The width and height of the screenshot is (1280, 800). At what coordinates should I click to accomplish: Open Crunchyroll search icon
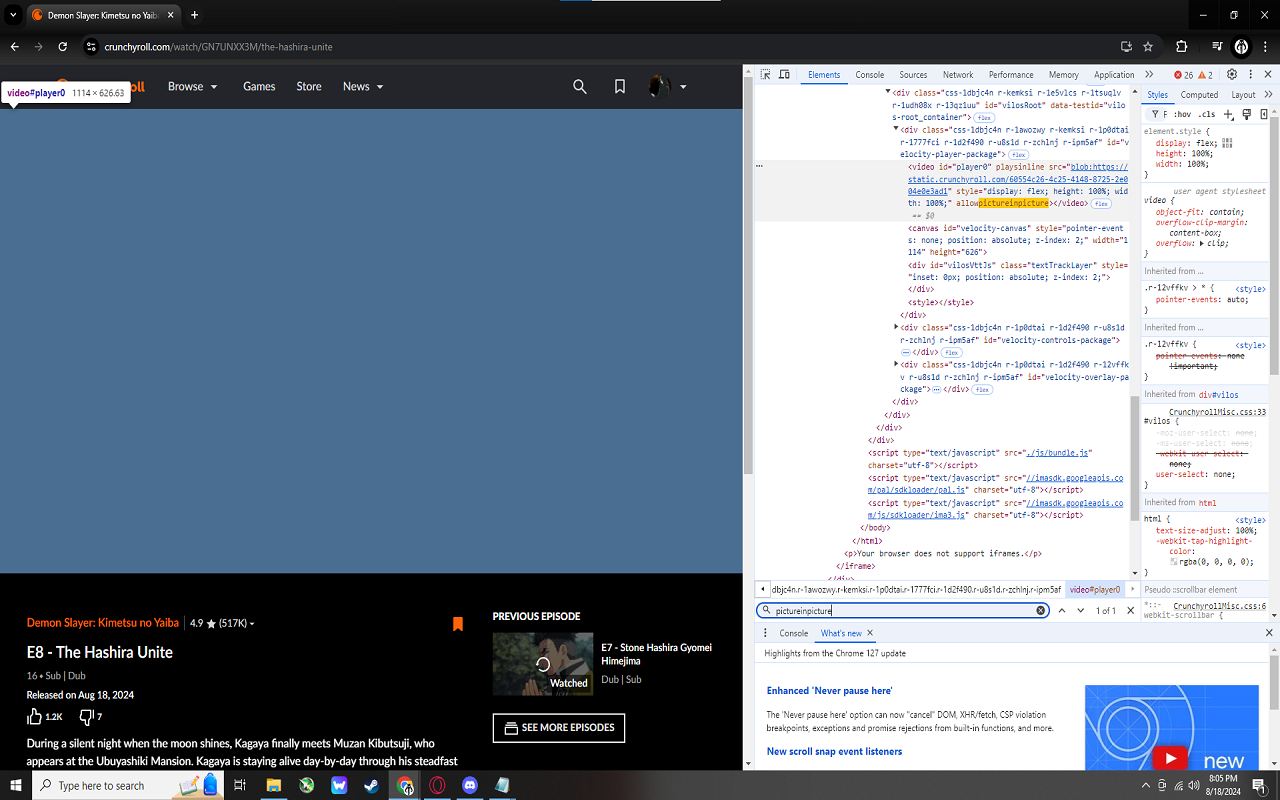[x=580, y=87]
